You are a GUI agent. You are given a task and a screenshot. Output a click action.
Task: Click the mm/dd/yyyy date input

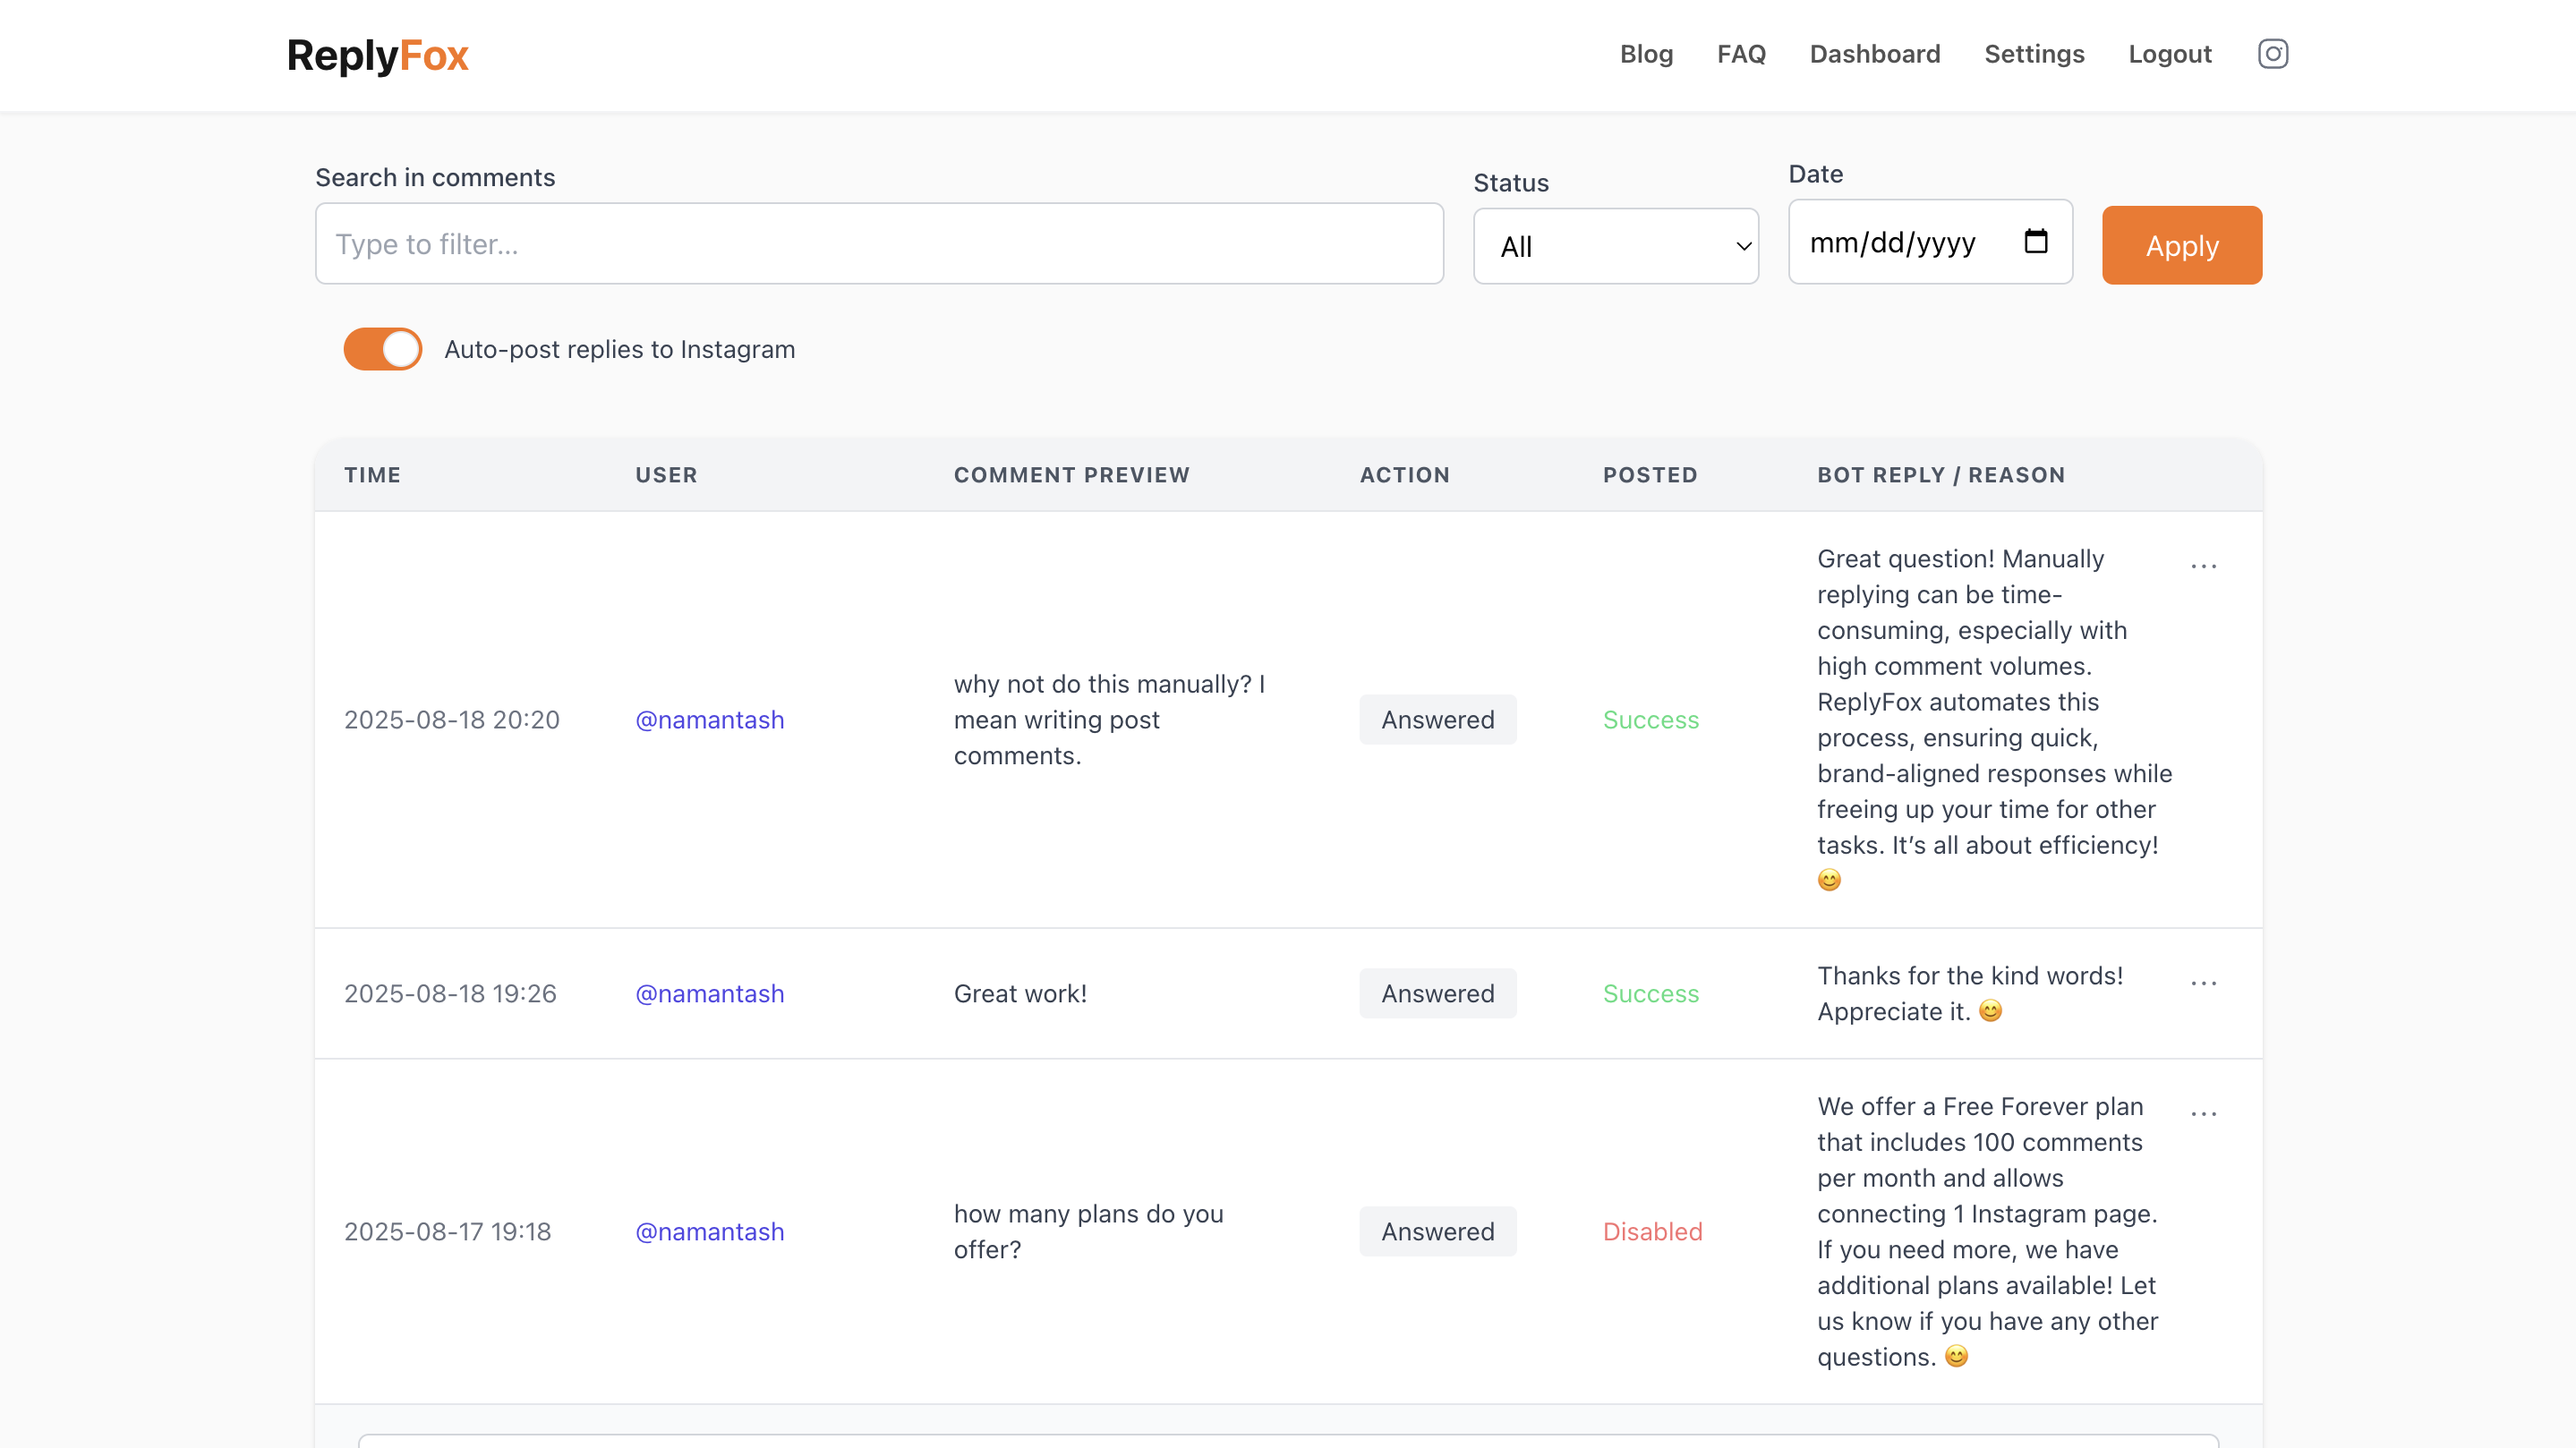pos(1929,242)
